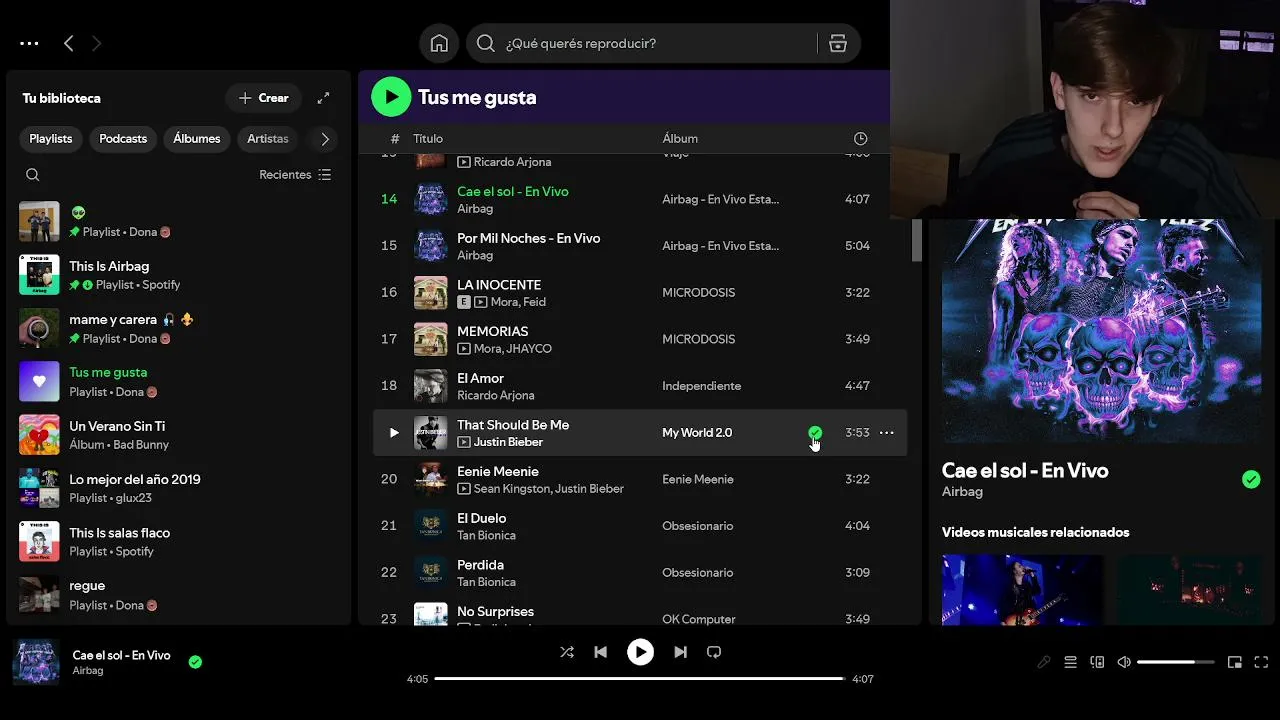This screenshot has width=1280, height=720.
Task: Expand Tu biblioteca panel
Action: click(x=323, y=98)
